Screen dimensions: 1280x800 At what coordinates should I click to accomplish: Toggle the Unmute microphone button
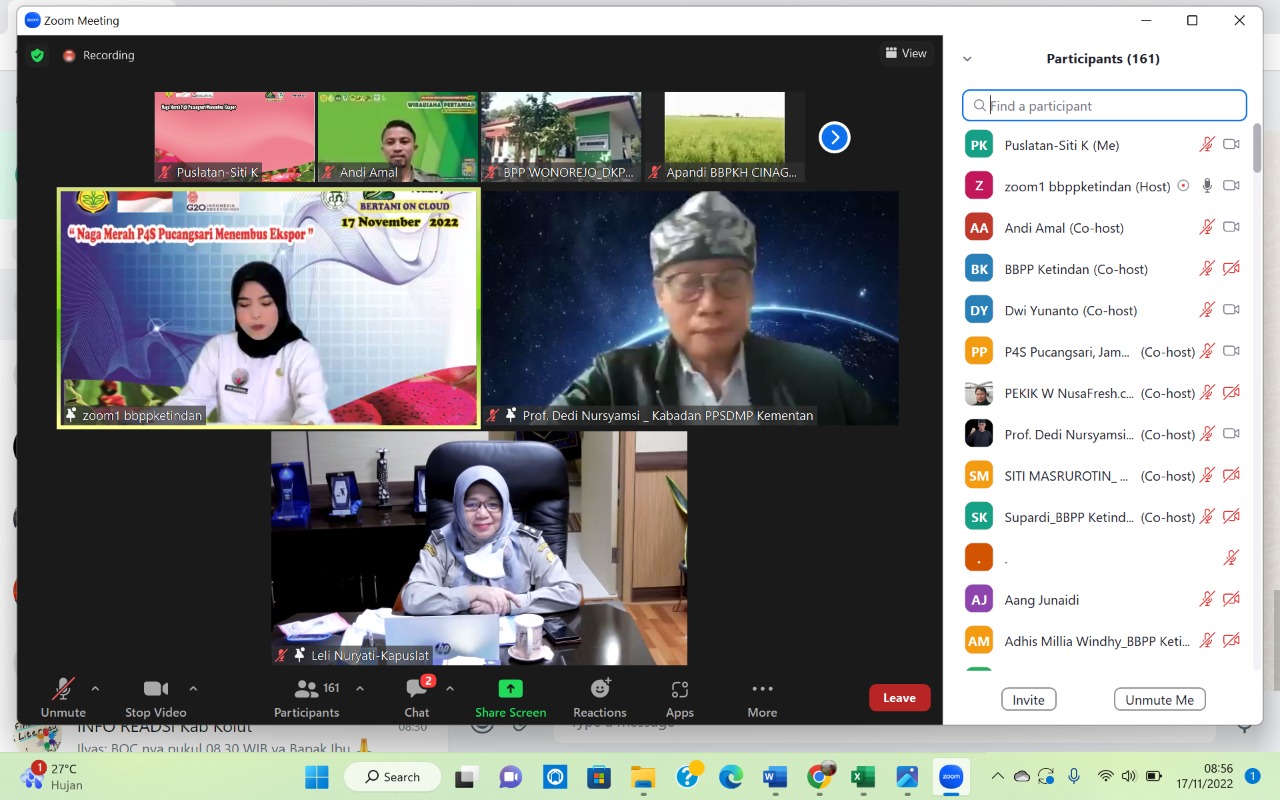(x=63, y=697)
